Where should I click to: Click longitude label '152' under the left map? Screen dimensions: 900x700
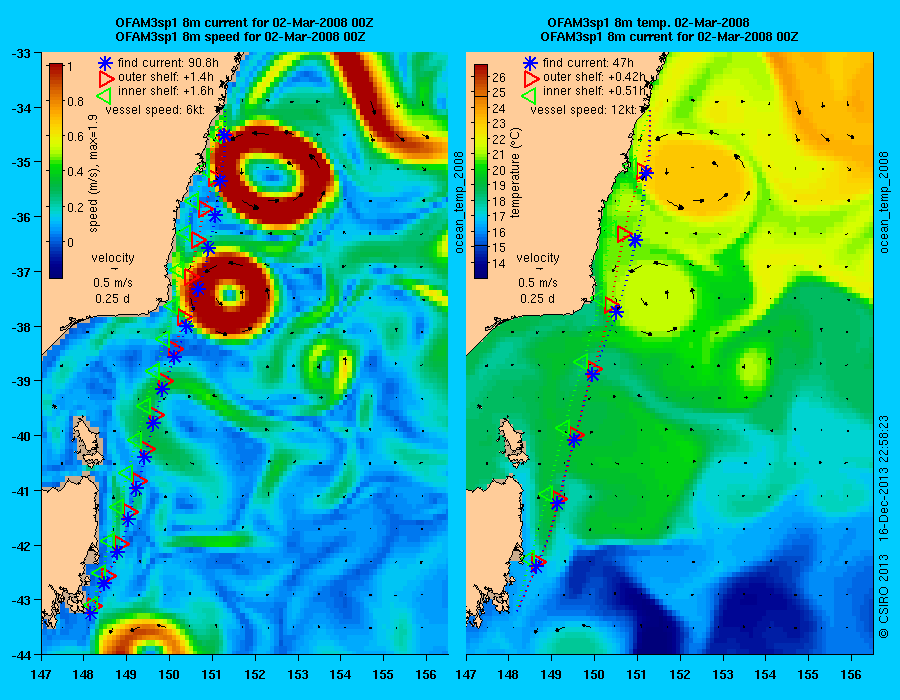(255, 675)
